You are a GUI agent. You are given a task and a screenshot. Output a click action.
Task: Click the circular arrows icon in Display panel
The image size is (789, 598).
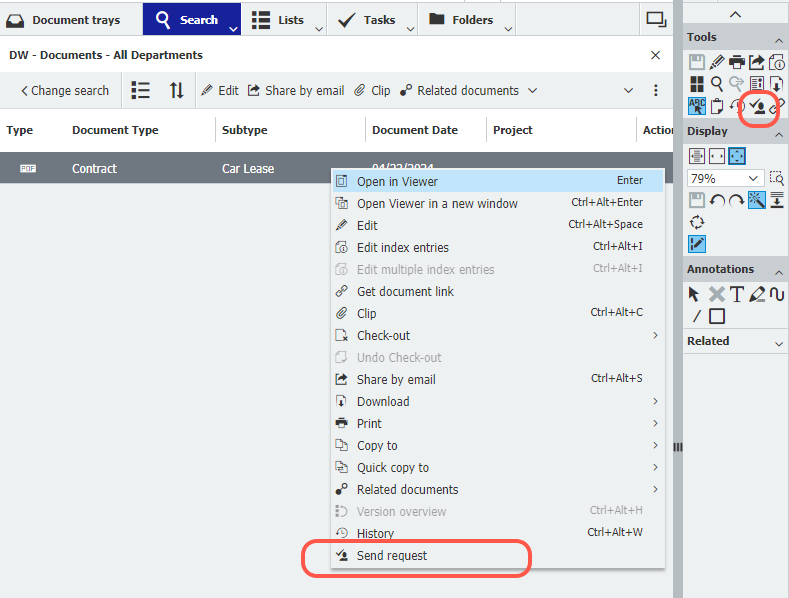coord(697,222)
